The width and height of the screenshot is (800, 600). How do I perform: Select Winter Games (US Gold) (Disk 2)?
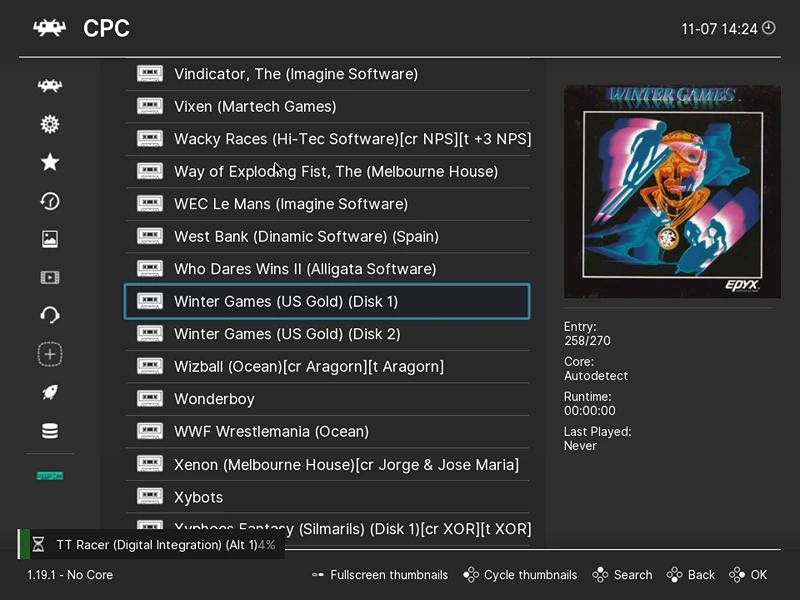tap(327, 334)
